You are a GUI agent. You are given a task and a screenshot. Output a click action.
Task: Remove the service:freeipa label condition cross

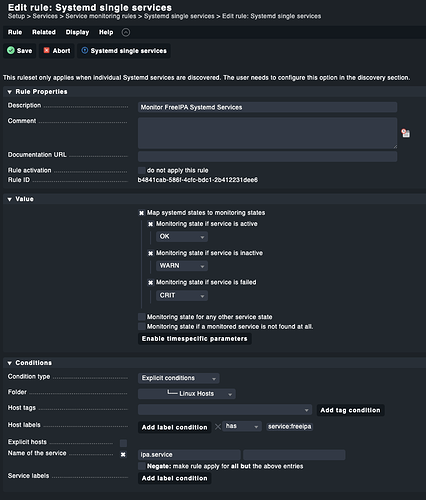point(218,426)
